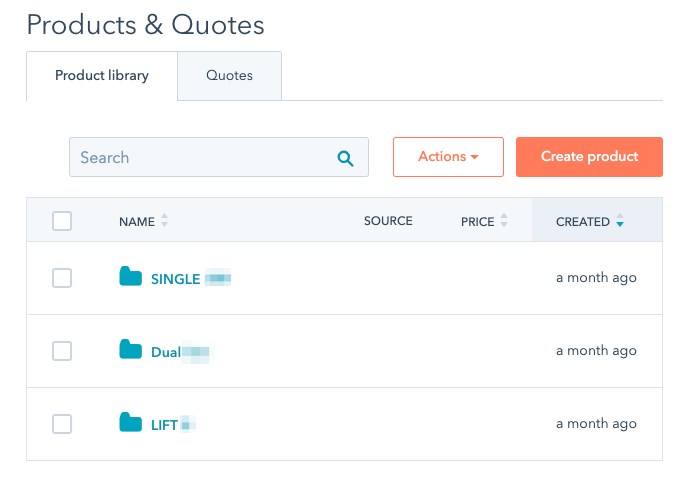The image size is (700, 493).
Task: Open the Actions dropdown menu
Action: 448,157
